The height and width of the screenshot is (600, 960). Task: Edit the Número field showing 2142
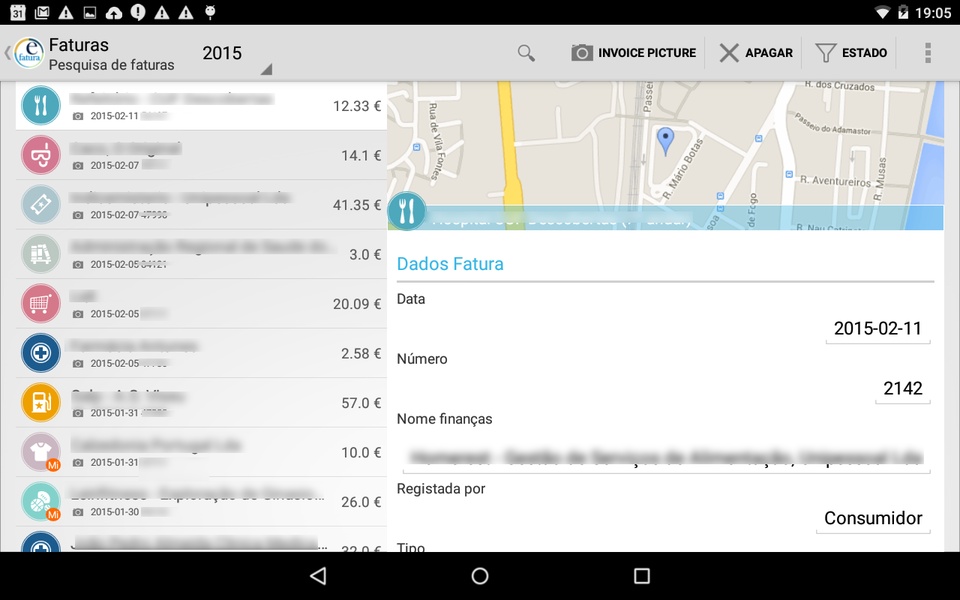click(x=902, y=389)
